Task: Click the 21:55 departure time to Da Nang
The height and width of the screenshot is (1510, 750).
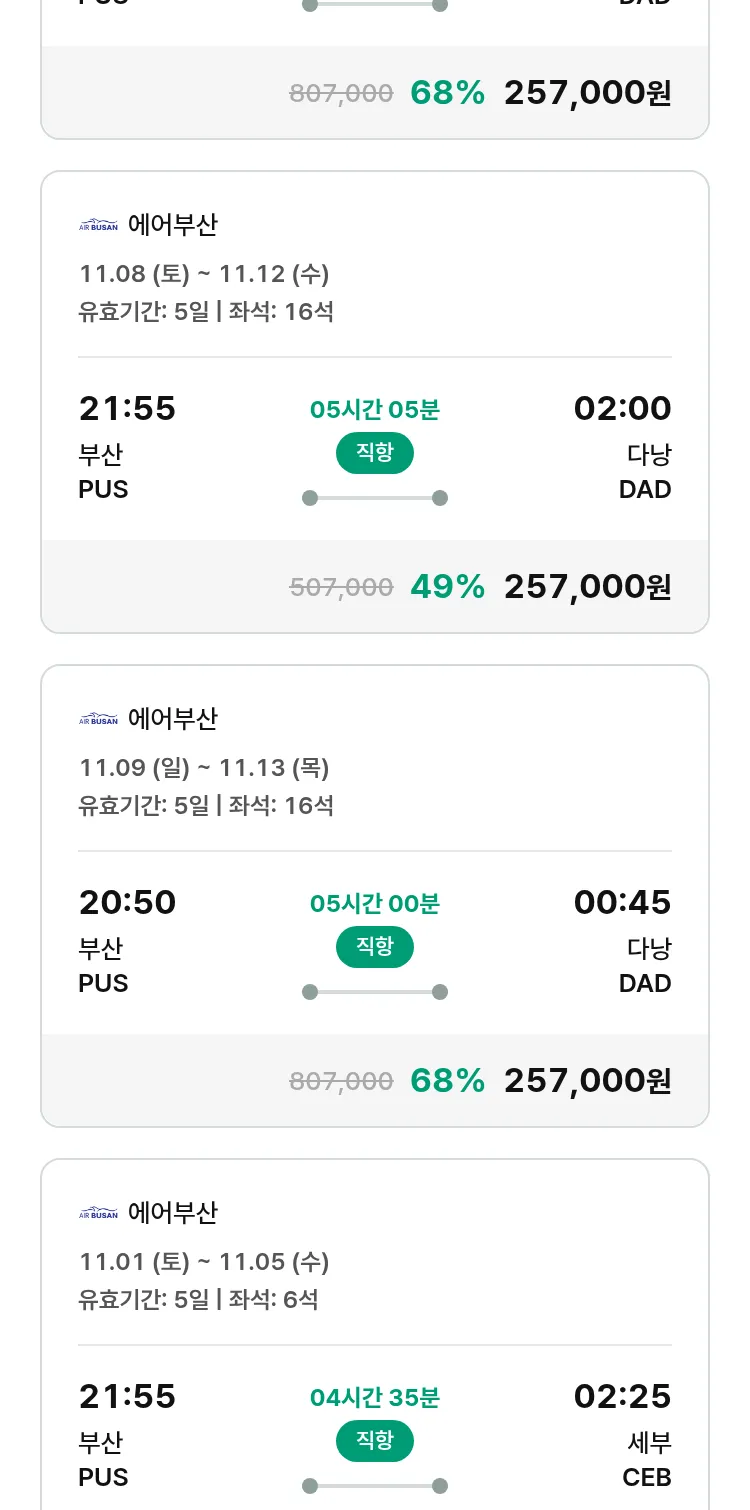Action: 127,409
